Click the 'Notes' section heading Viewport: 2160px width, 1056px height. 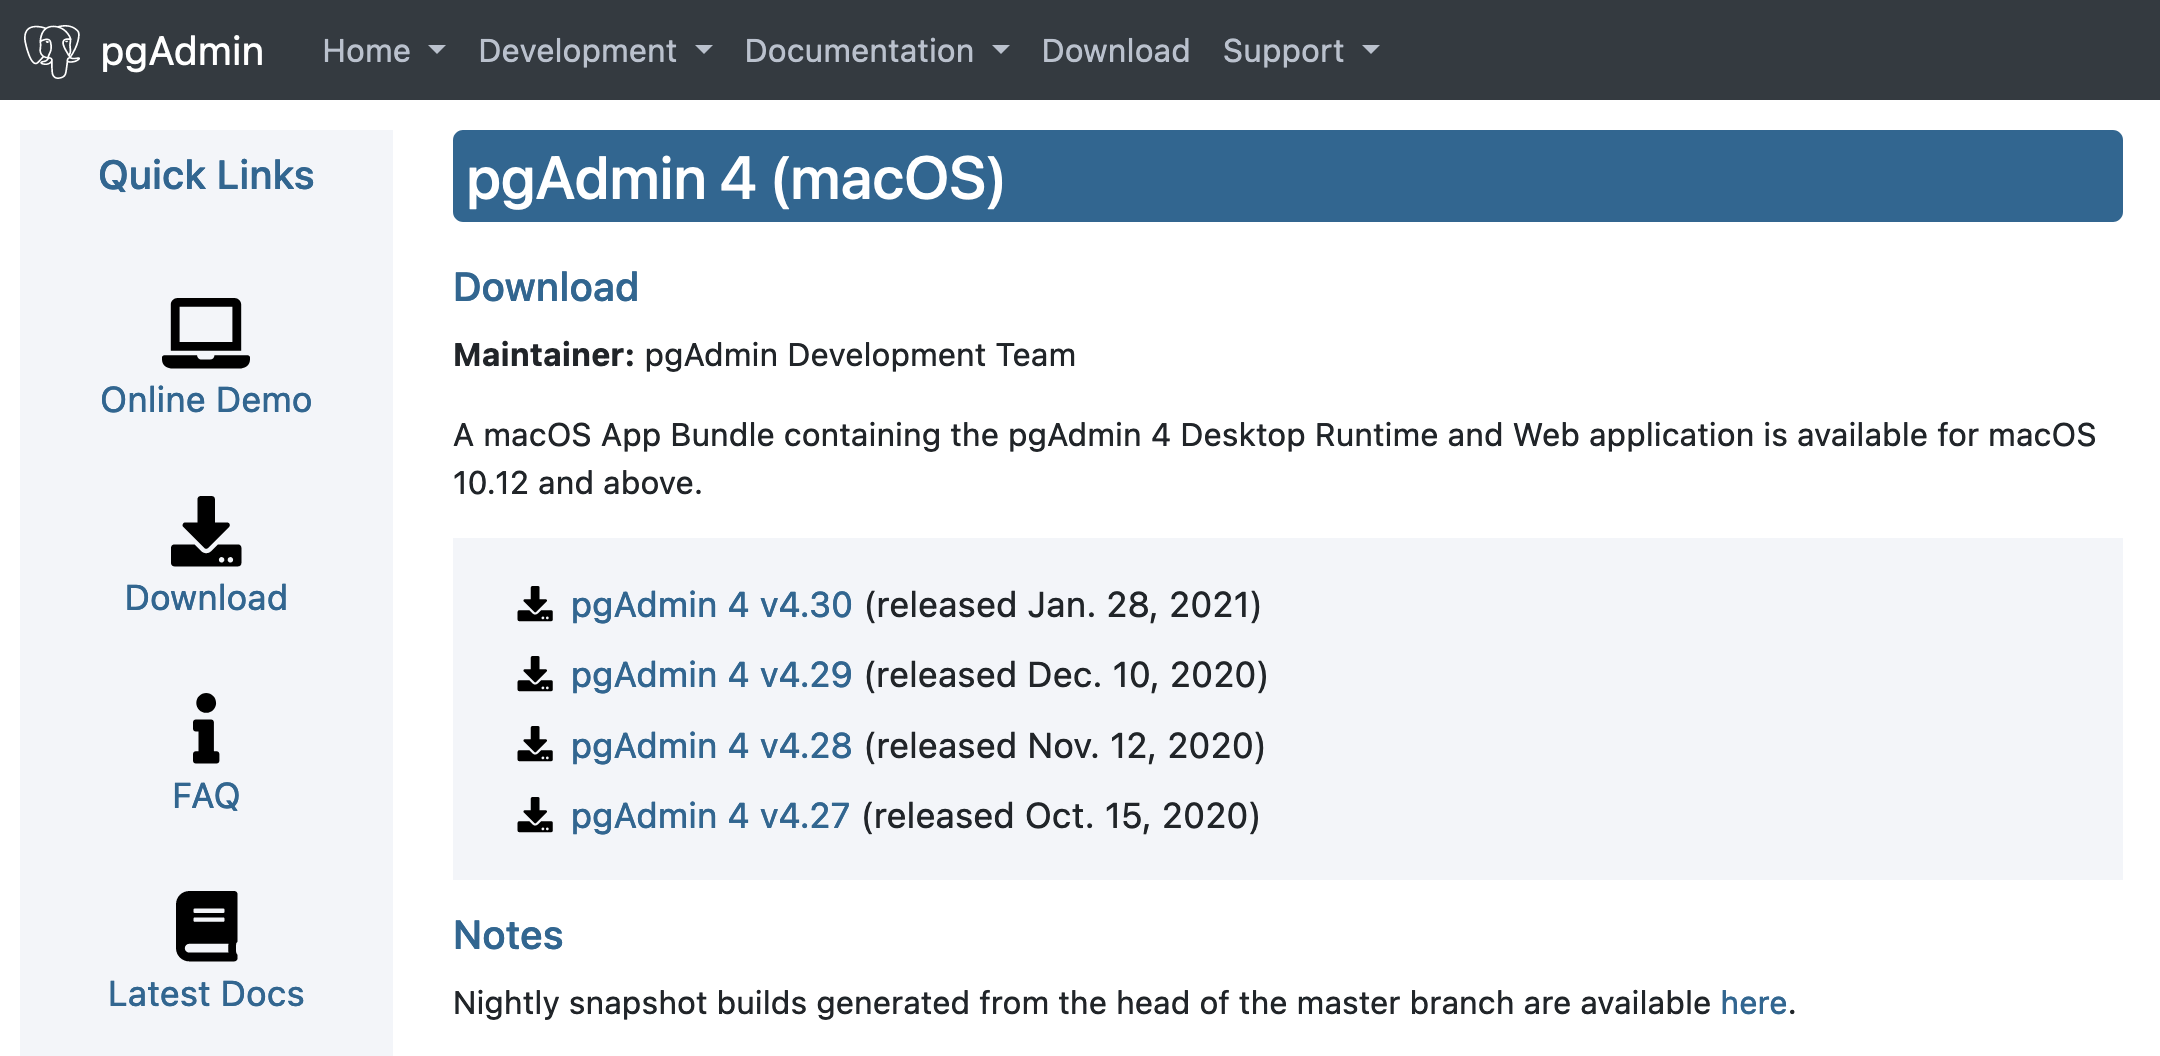[508, 935]
